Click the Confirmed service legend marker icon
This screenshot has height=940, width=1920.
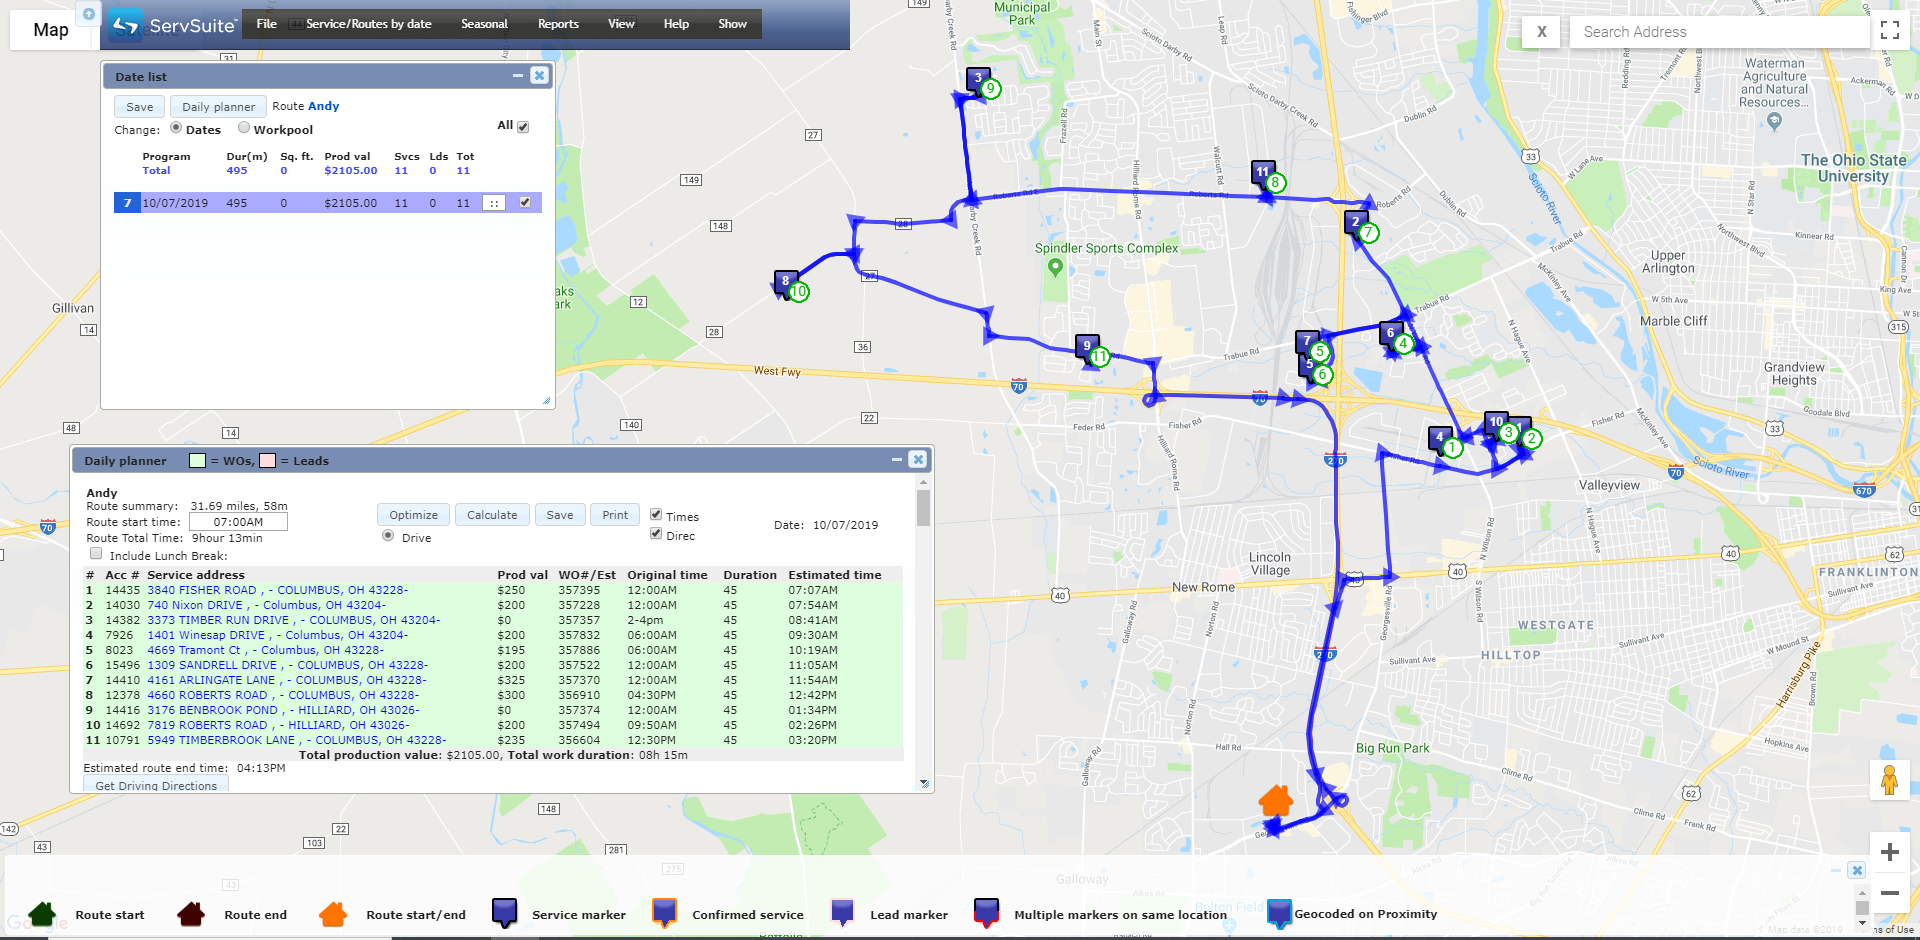tap(665, 912)
